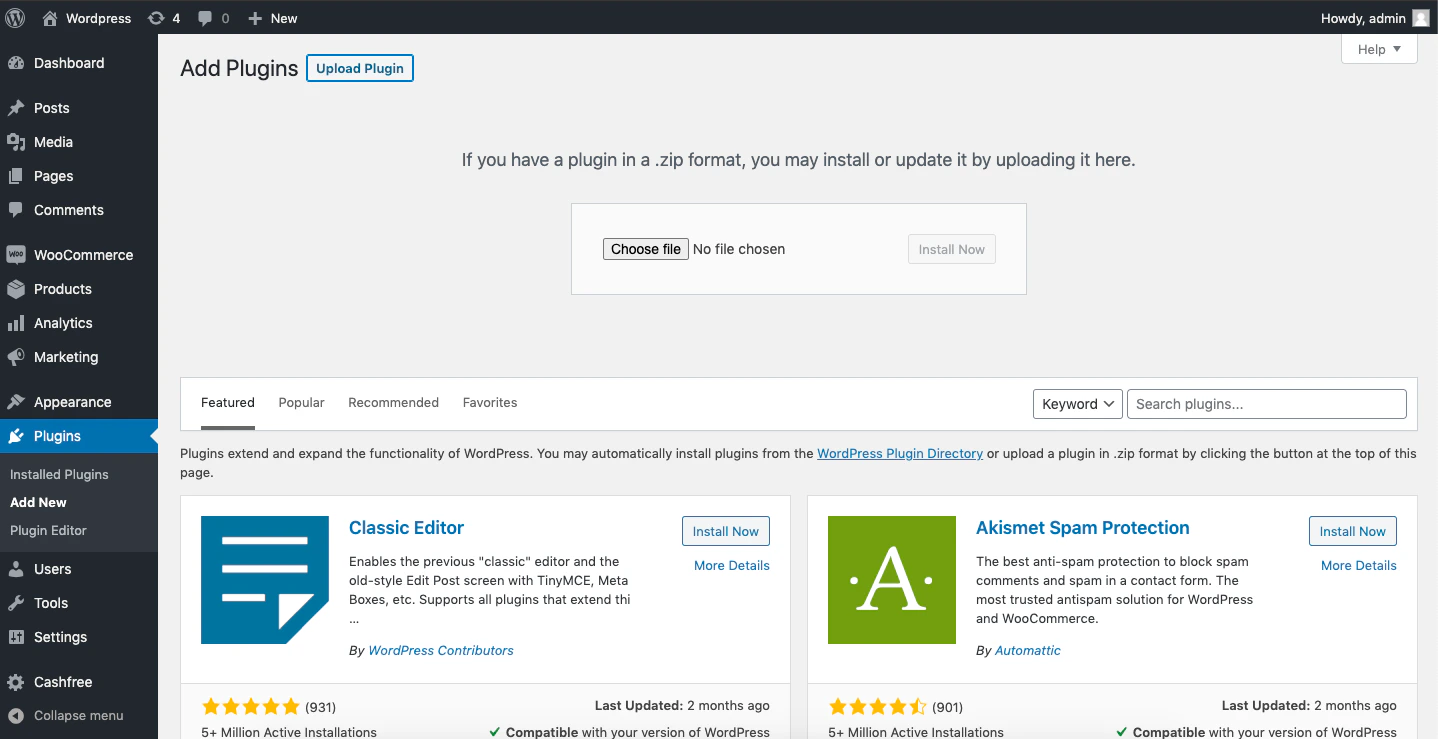Click the Upload Plugin button
The image size is (1438, 739).
[360, 68]
